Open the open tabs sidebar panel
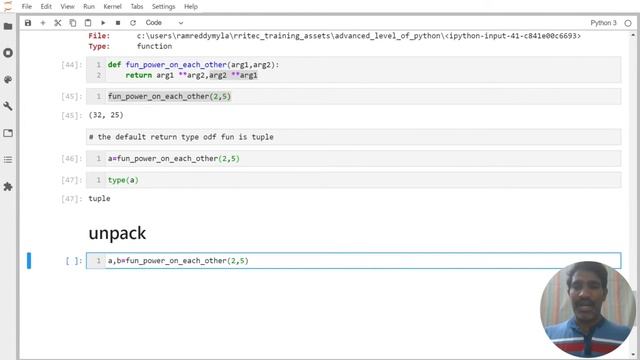Image resolution: width=640 pixels, height=360 pixels. click(x=8, y=133)
